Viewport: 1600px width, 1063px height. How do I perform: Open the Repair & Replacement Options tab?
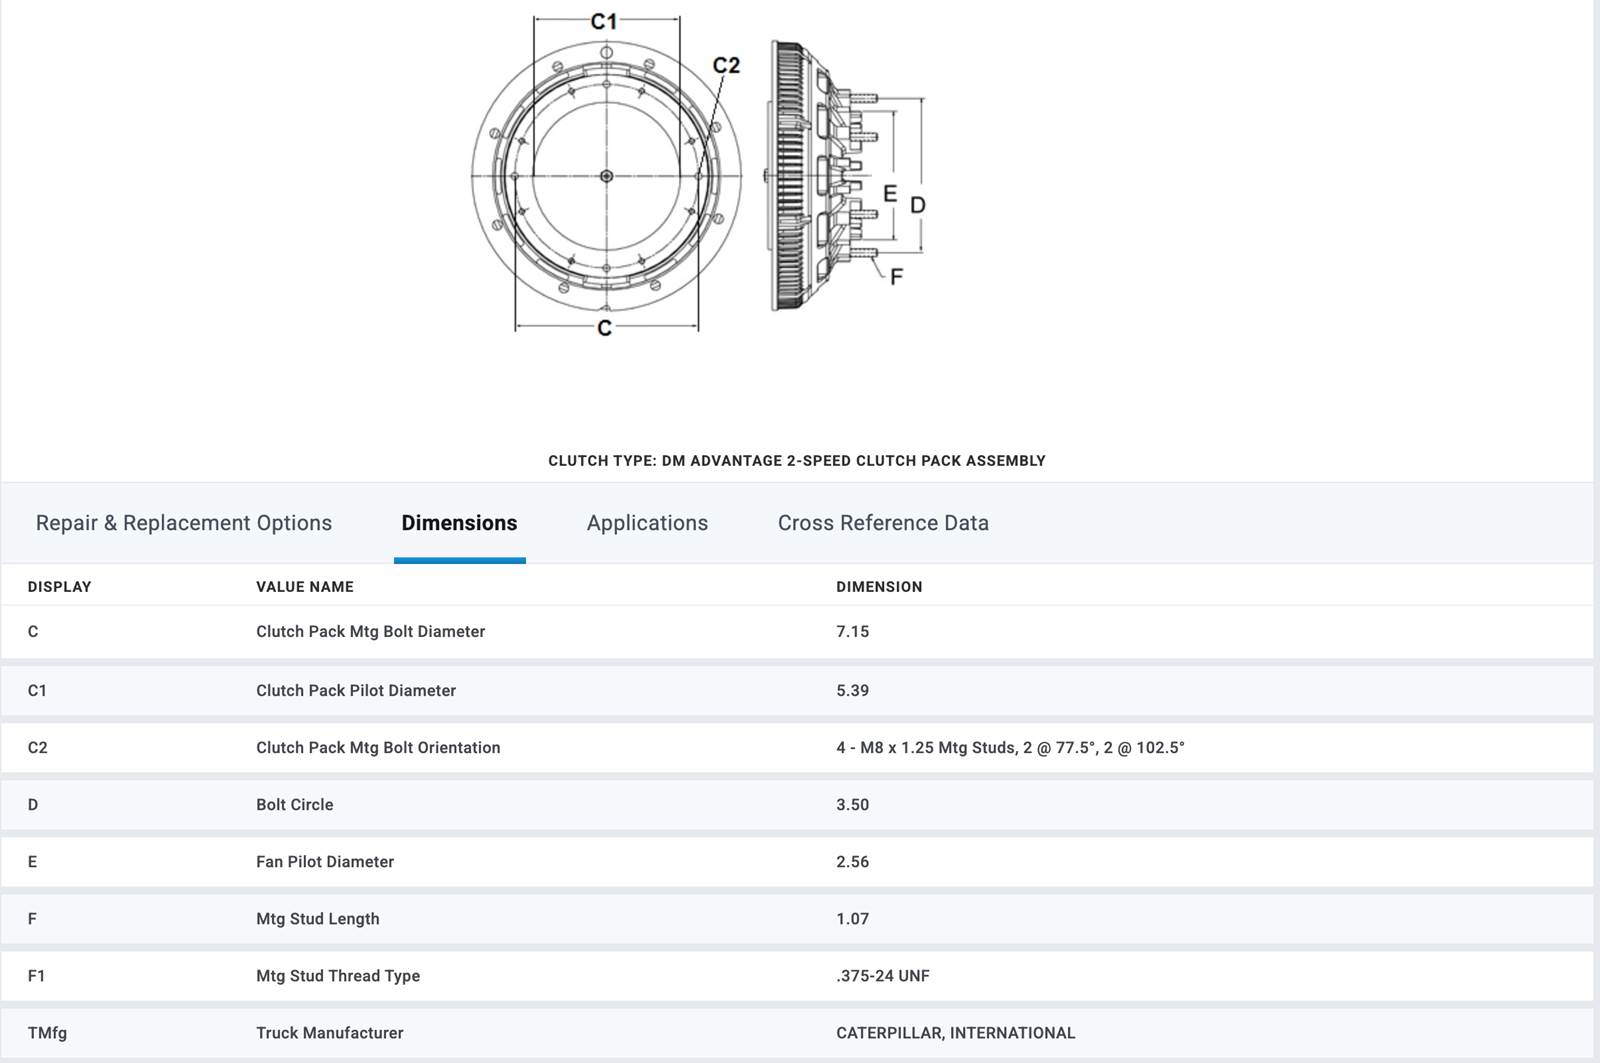point(184,523)
